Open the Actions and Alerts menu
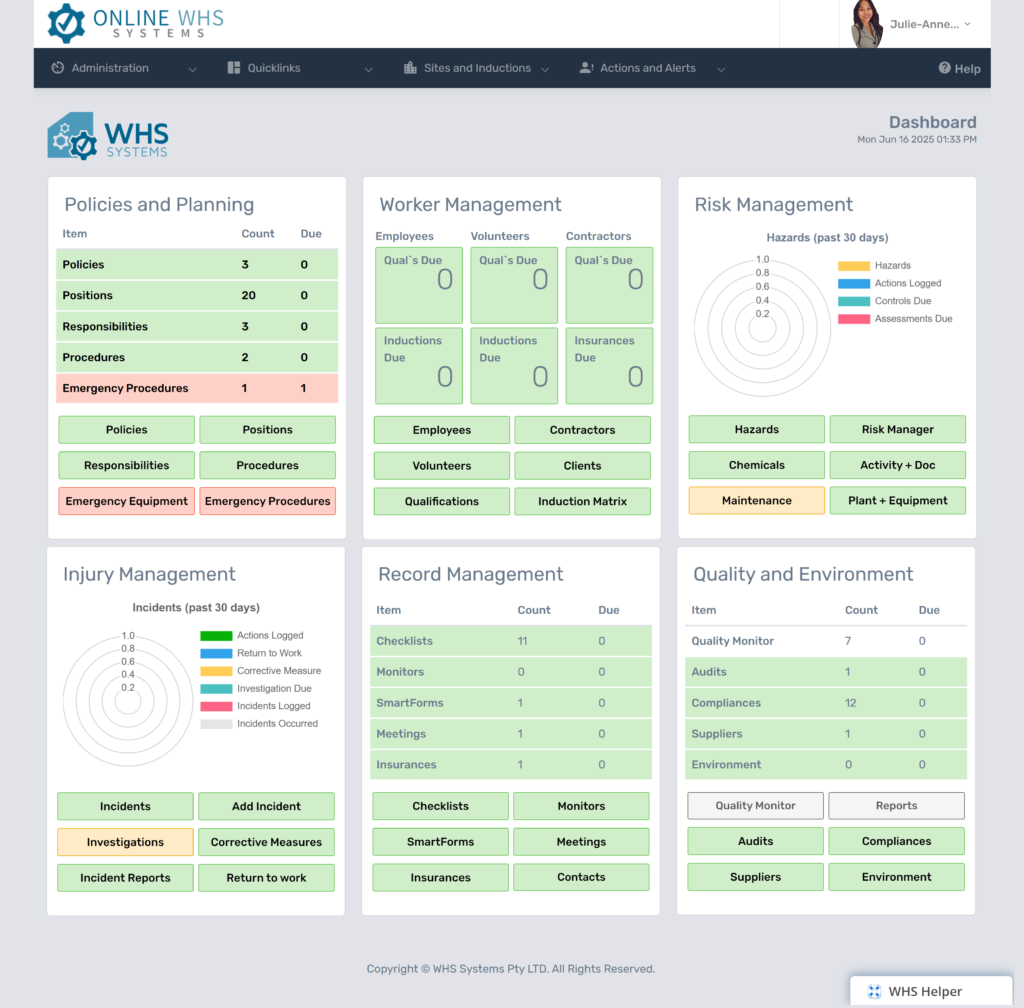Viewport: 1024px width, 1008px height. 647,68
